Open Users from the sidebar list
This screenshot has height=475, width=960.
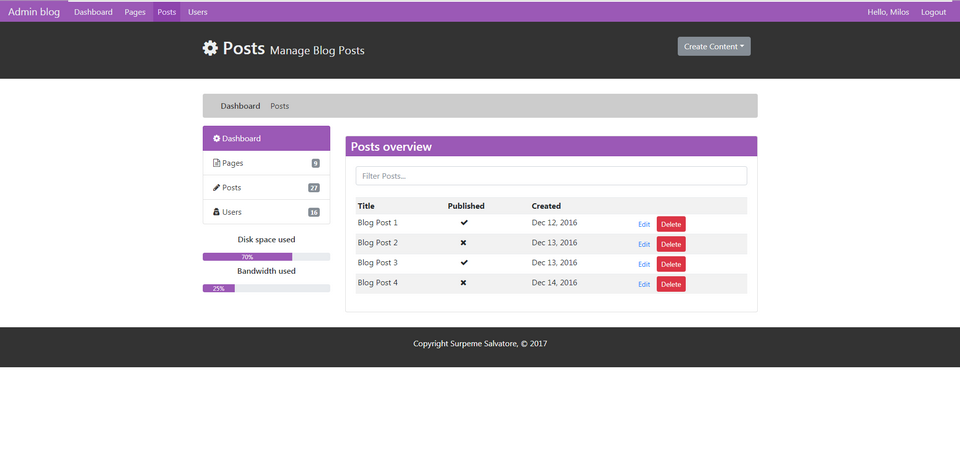coord(266,212)
